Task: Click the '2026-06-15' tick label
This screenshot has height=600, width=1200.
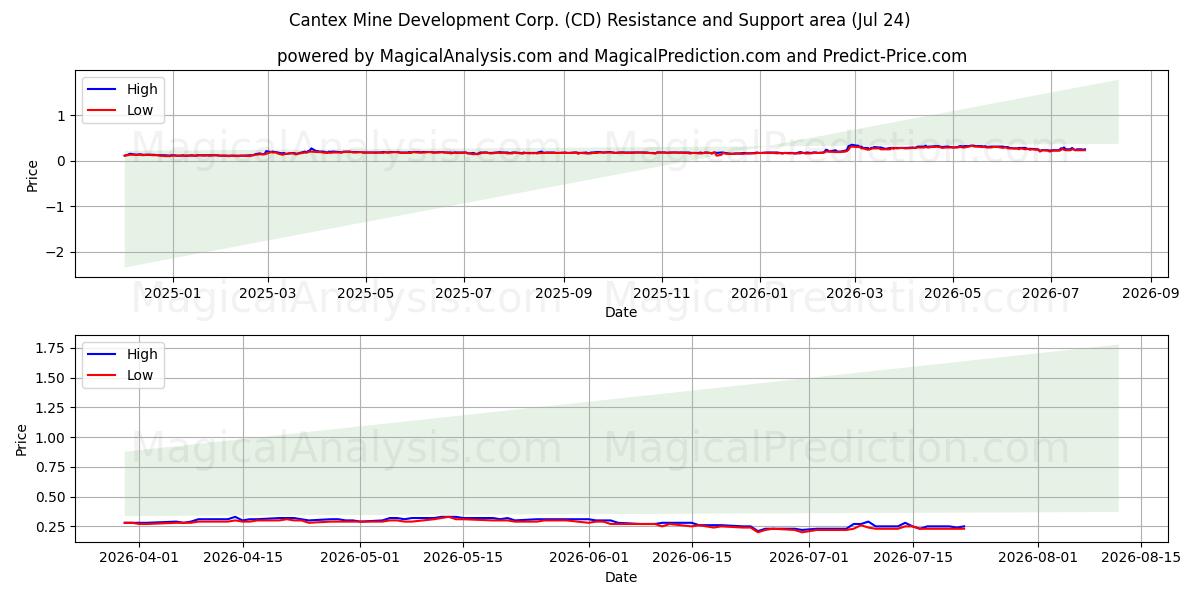Action: tap(692, 558)
